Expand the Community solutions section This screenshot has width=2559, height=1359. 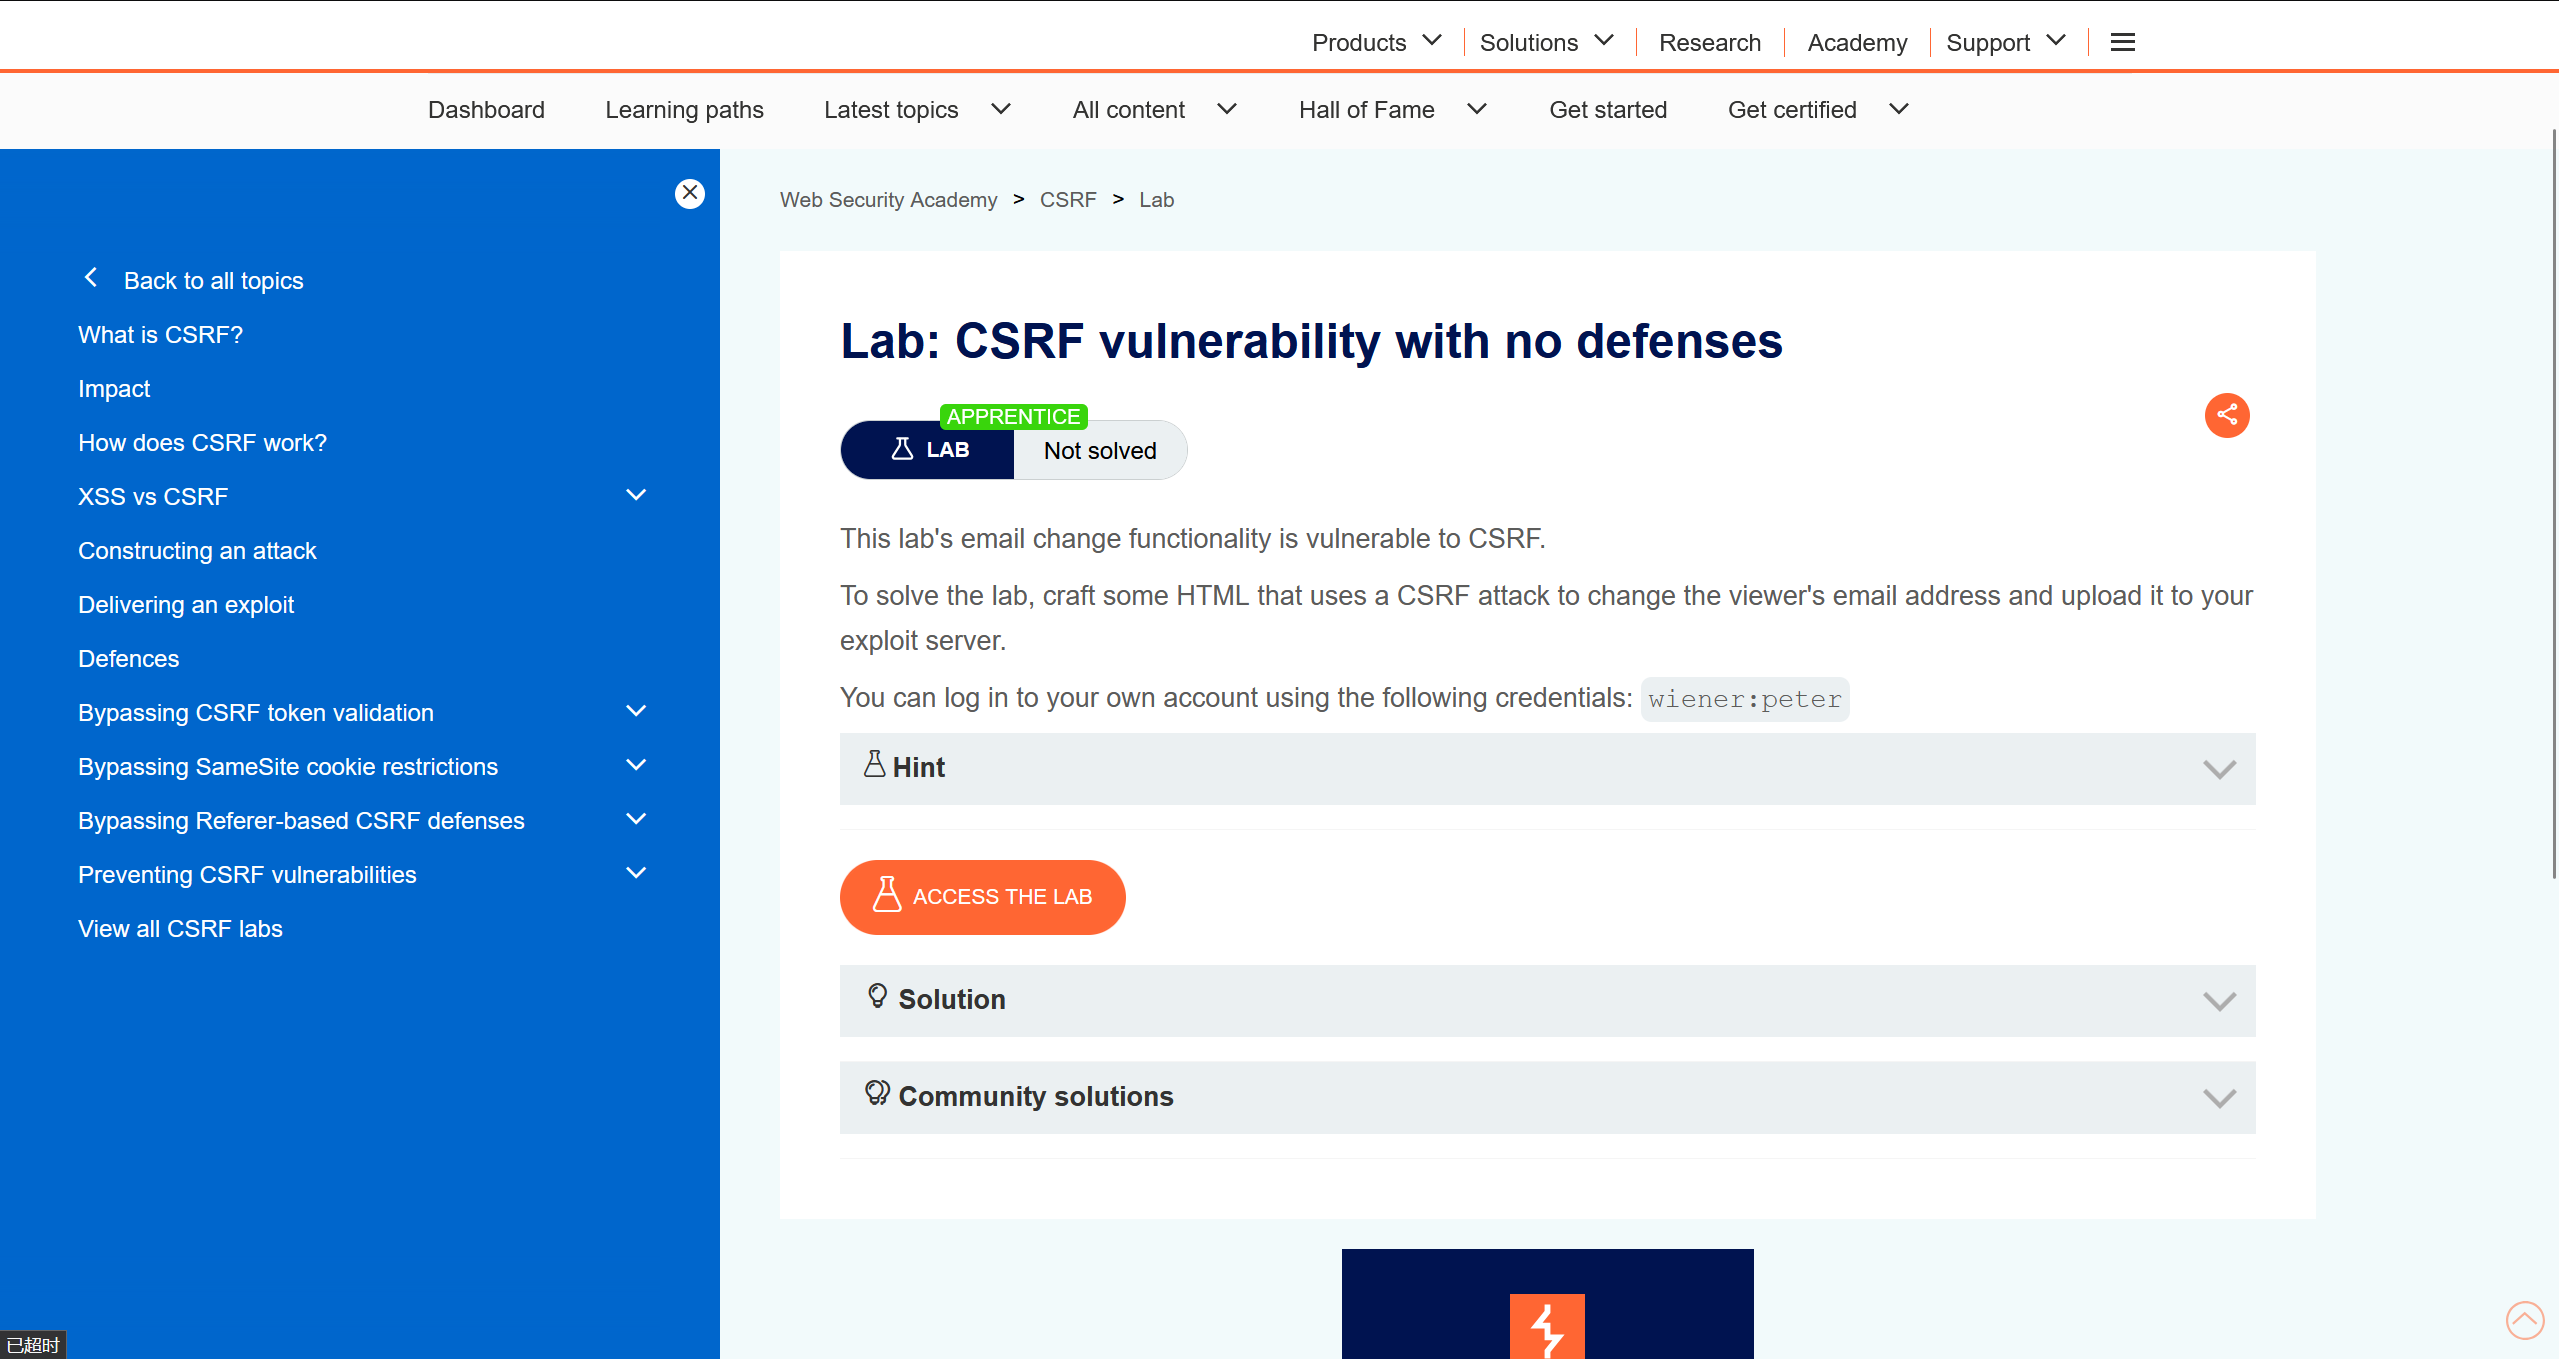click(1546, 1097)
